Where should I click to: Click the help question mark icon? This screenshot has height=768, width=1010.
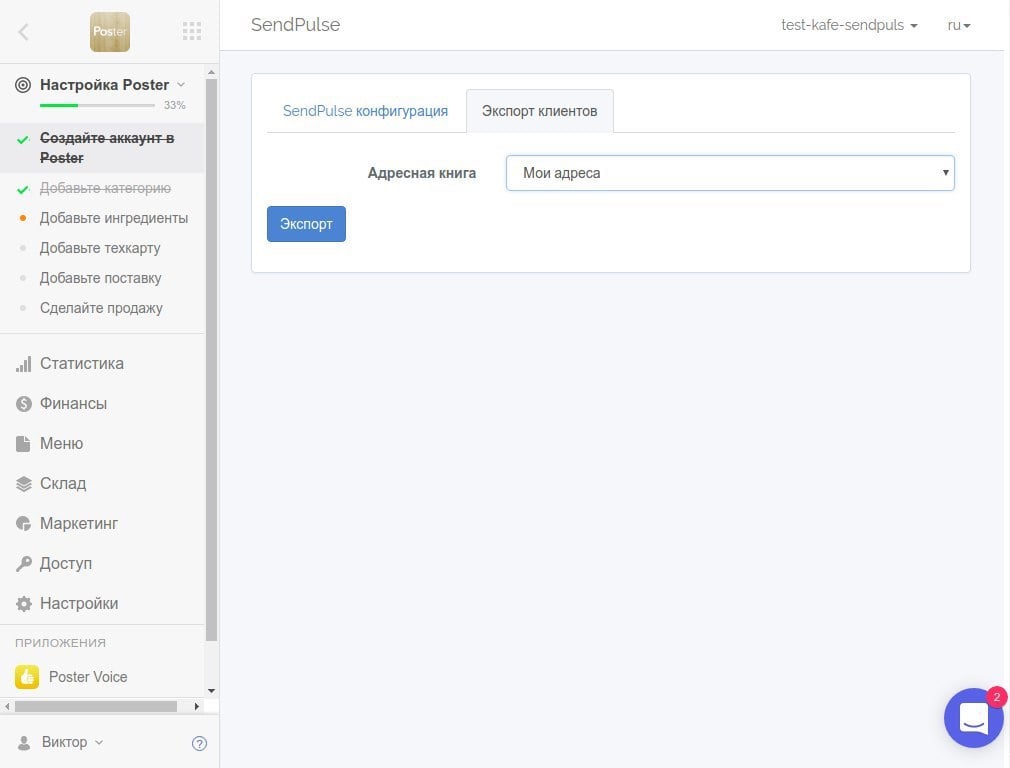coord(200,744)
